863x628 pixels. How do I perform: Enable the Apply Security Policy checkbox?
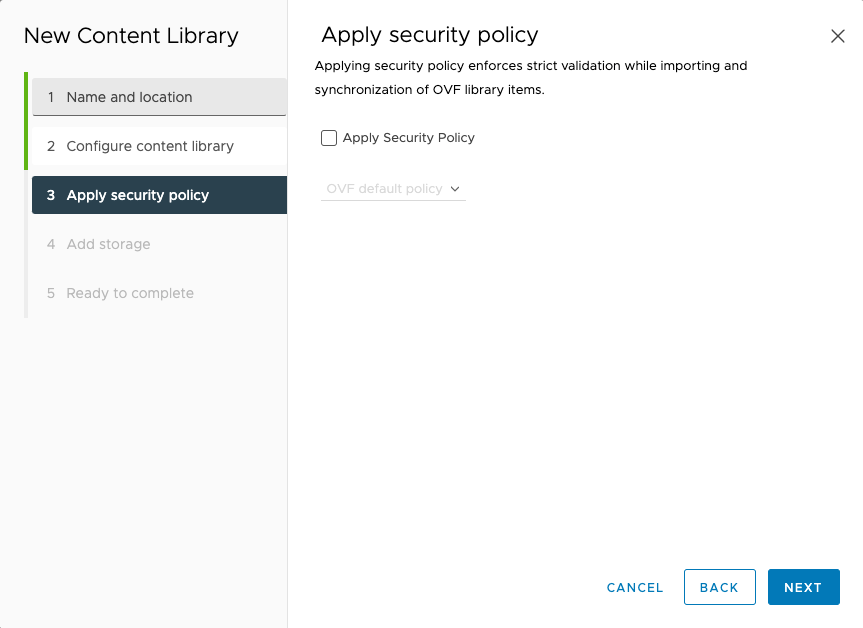point(329,138)
